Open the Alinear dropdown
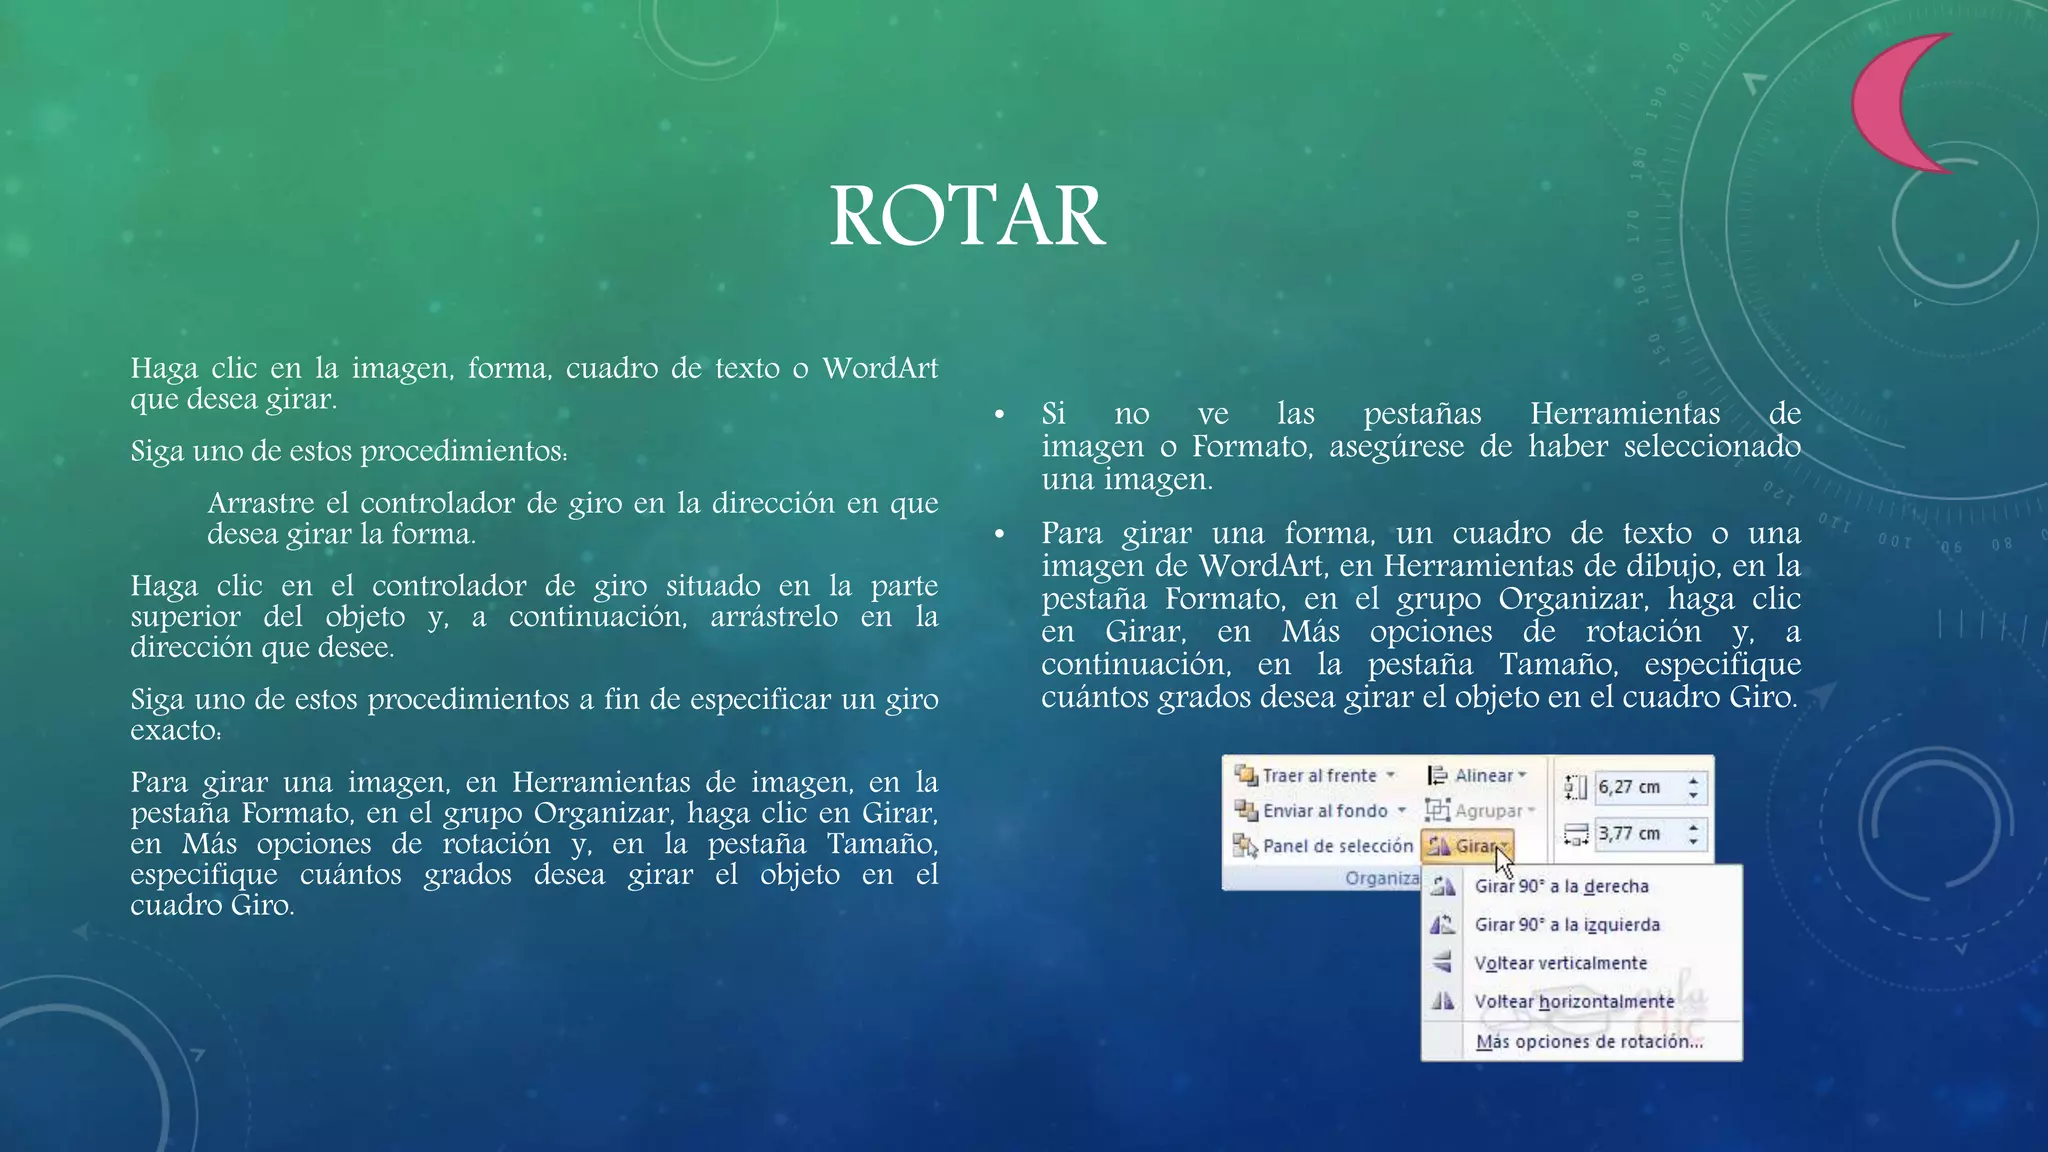This screenshot has height=1152, width=2048. point(1478,775)
